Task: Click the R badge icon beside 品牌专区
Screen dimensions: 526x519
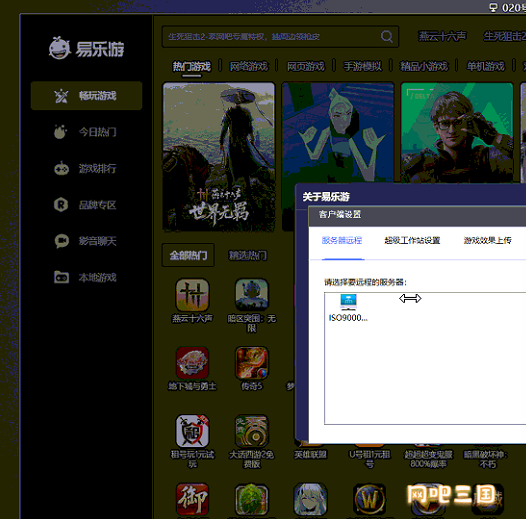Action: point(61,205)
